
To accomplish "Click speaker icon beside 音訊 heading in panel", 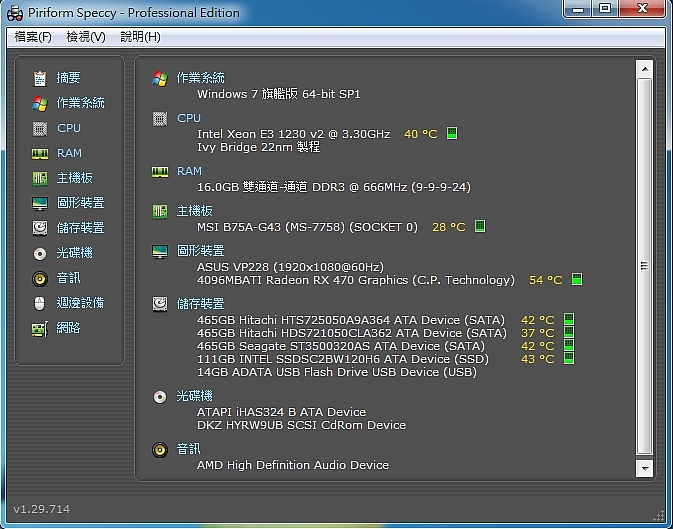I will pyautogui.click(x=160, y=450).
